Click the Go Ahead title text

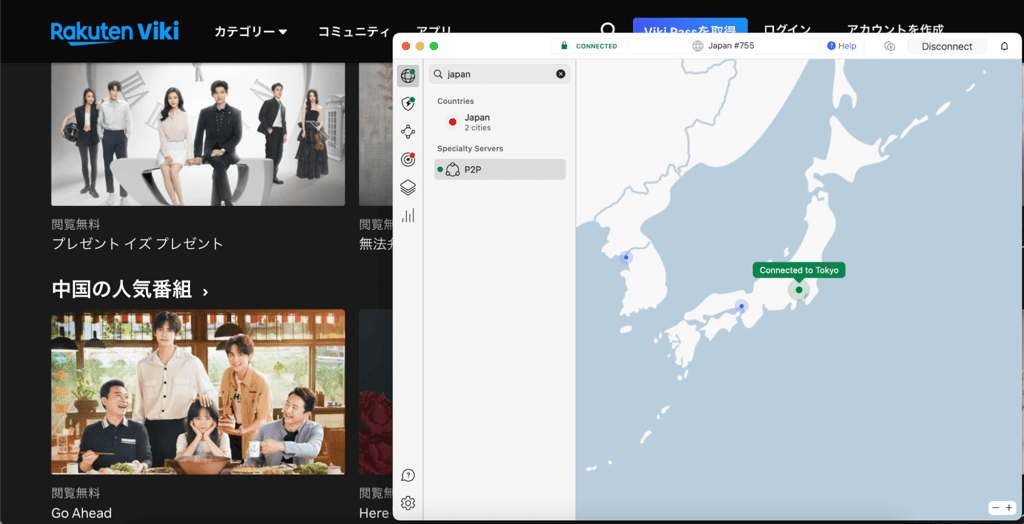82,513
